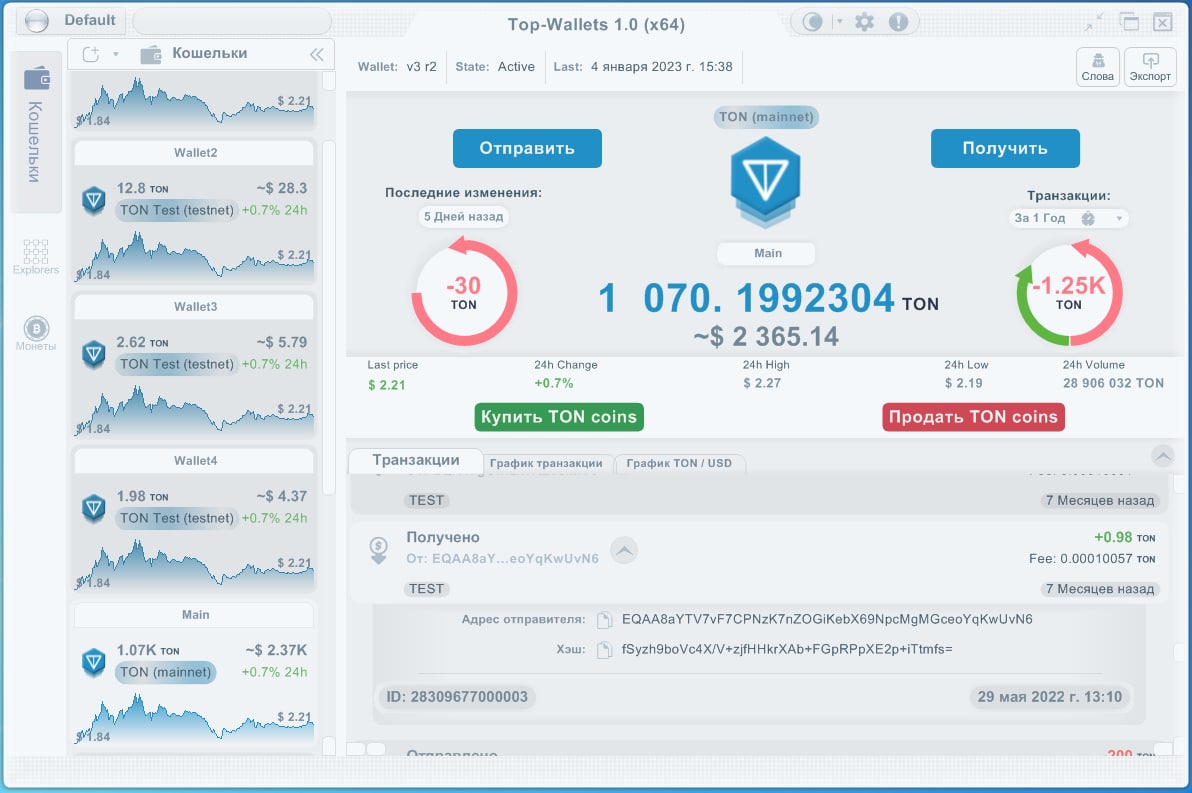Click the Получено received transaction icon
The image size is (1192, 793).
tap(379, 550)
